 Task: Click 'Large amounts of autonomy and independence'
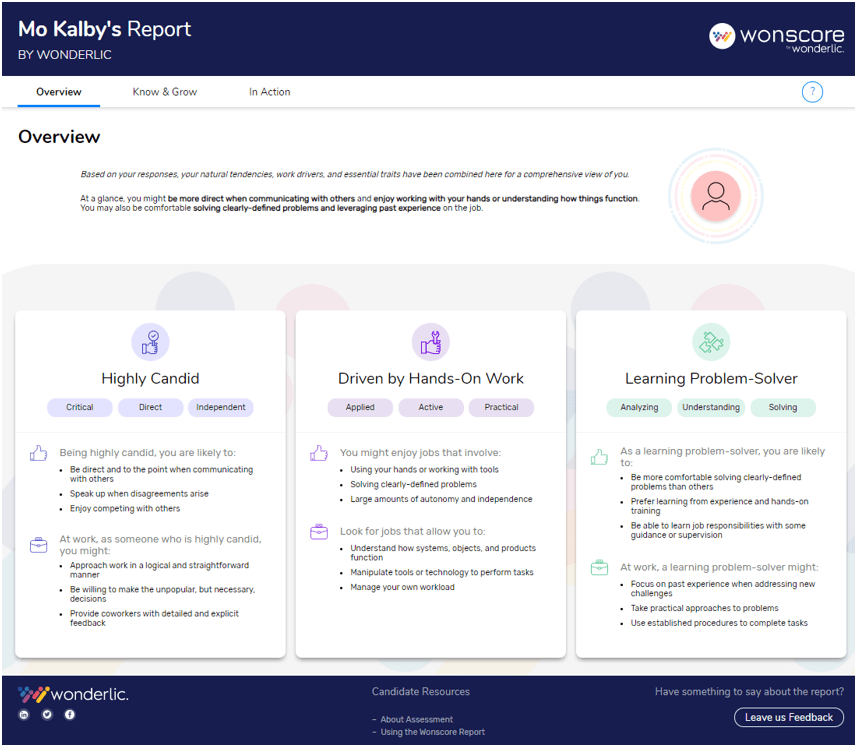[441, 499]
